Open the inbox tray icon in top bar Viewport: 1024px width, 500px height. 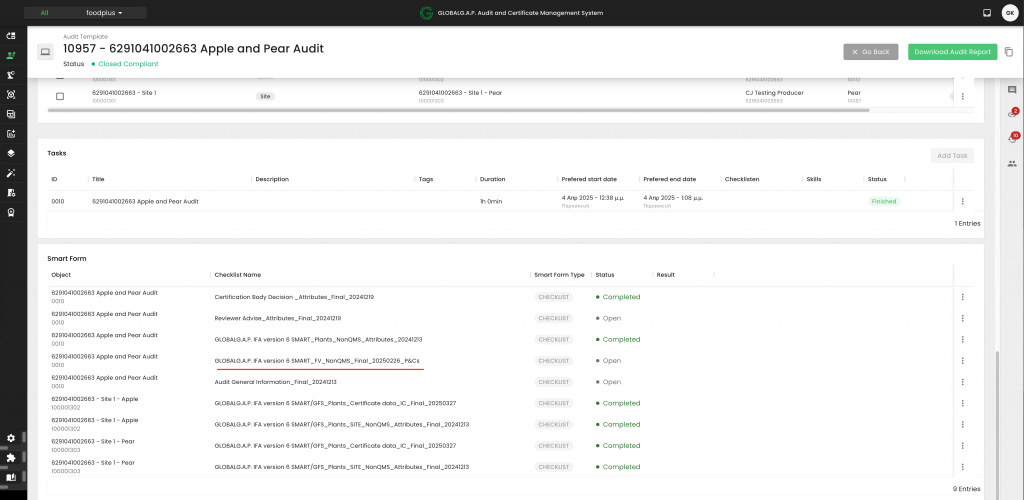coord(986,13)
